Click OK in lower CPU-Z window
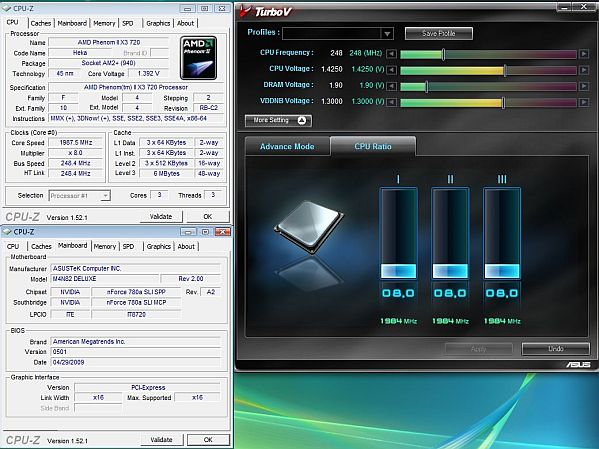This screenshot has width=599, height=449. point(208,440)
